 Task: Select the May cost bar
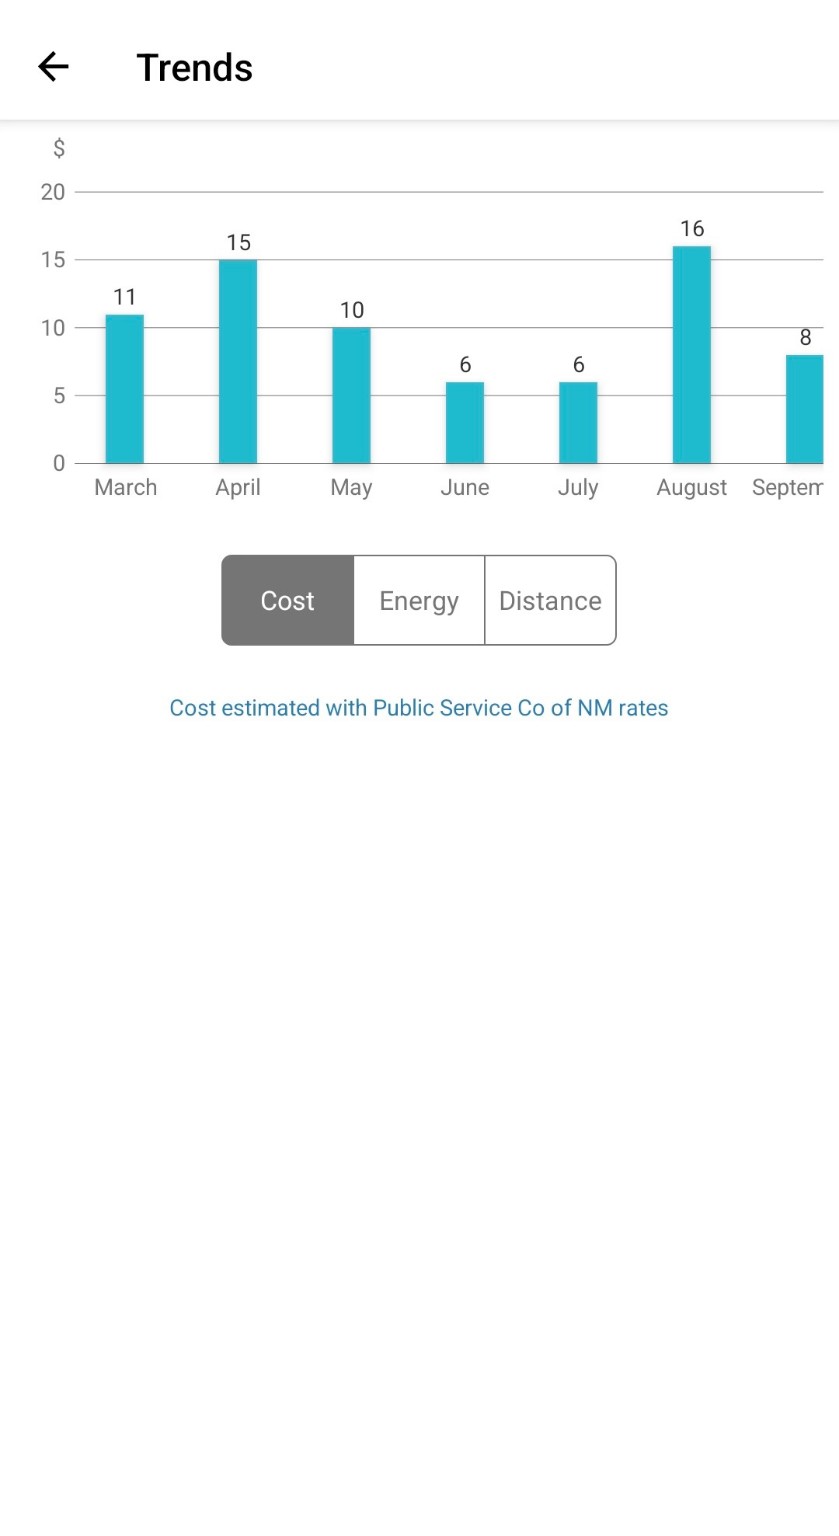(351, 396)
